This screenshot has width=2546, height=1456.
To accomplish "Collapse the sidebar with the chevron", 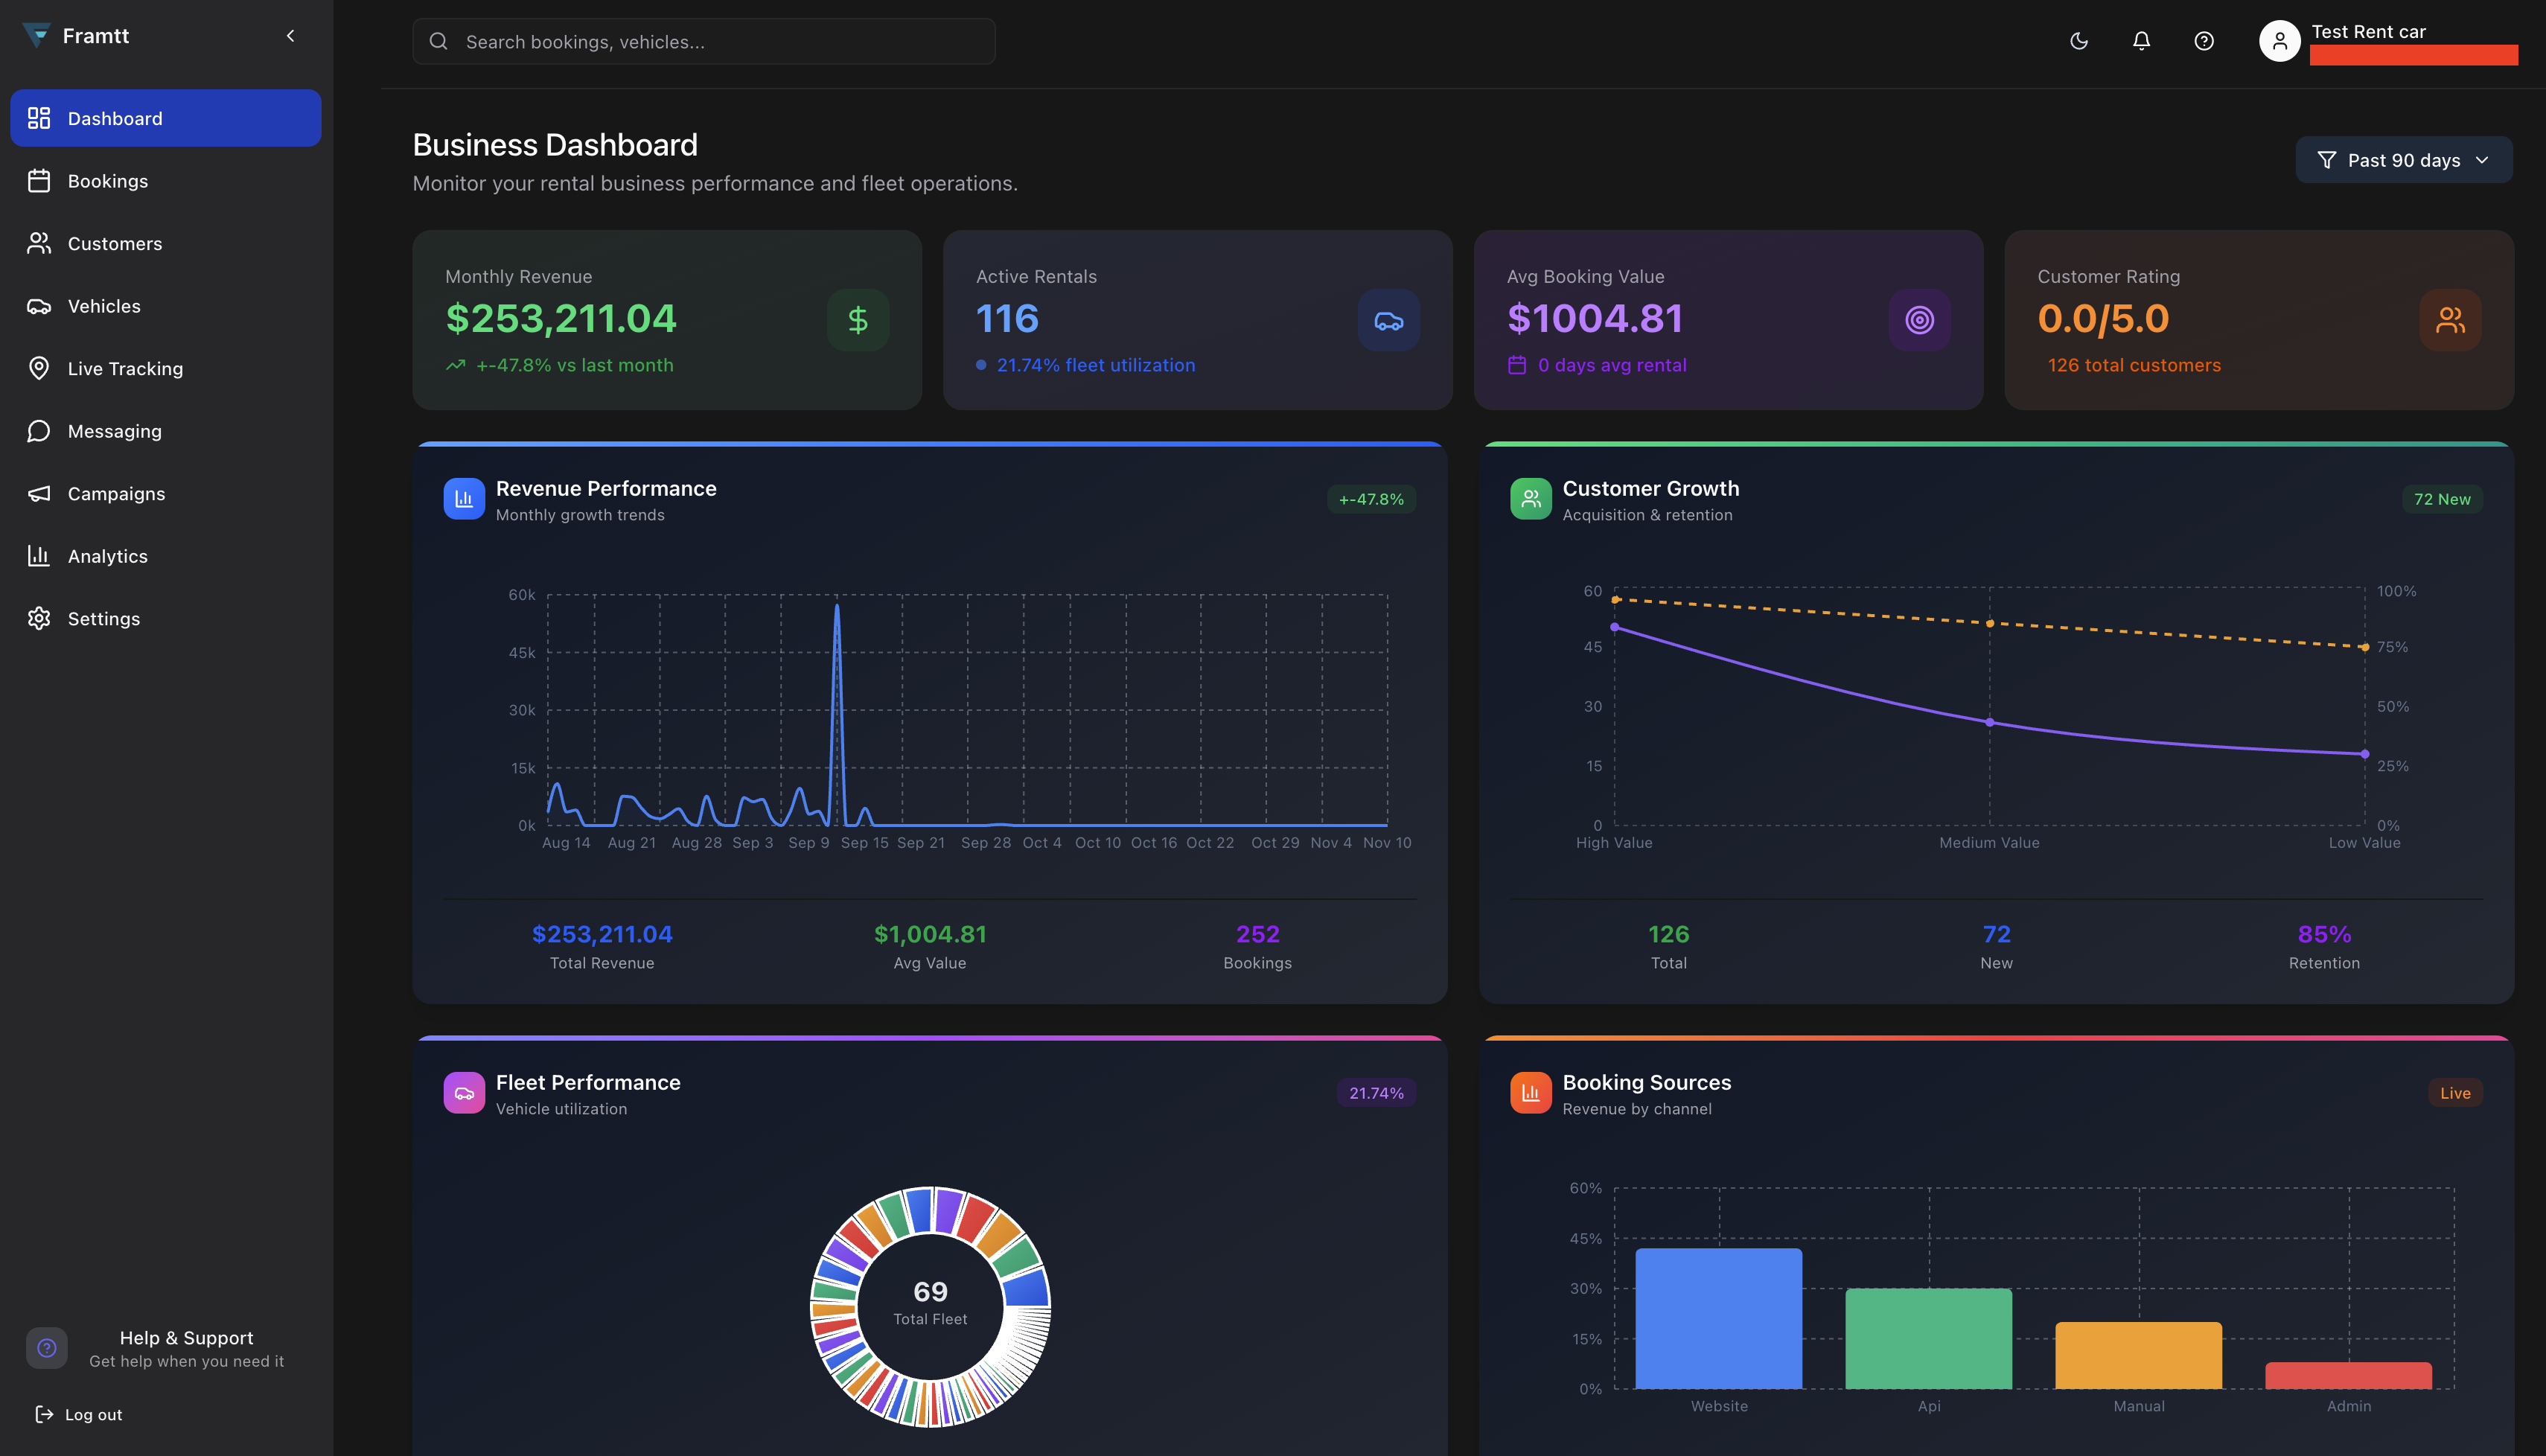I will click(x=290, y=35).
